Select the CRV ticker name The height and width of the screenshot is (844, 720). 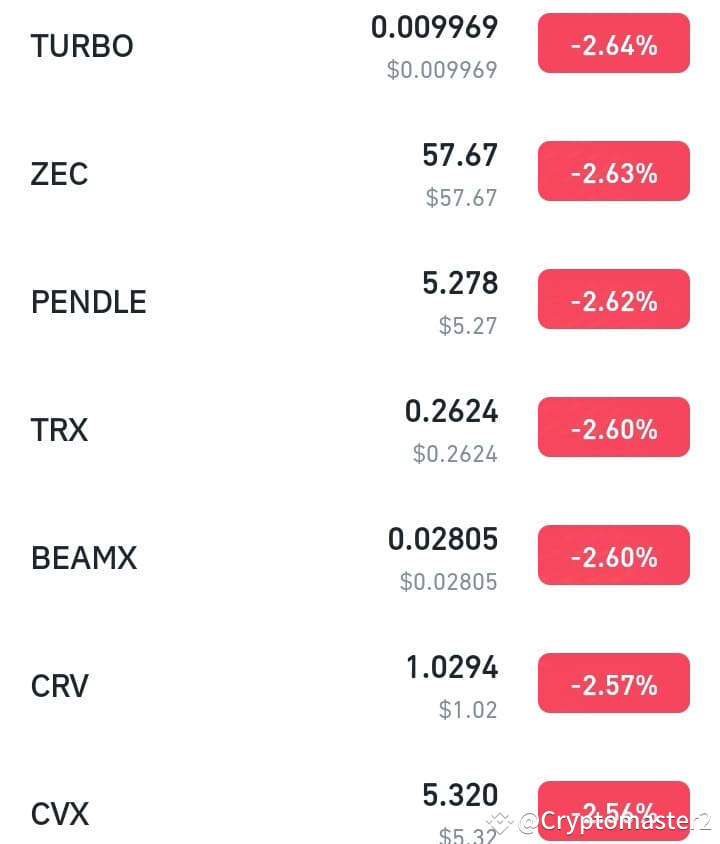tap(60, 686)
